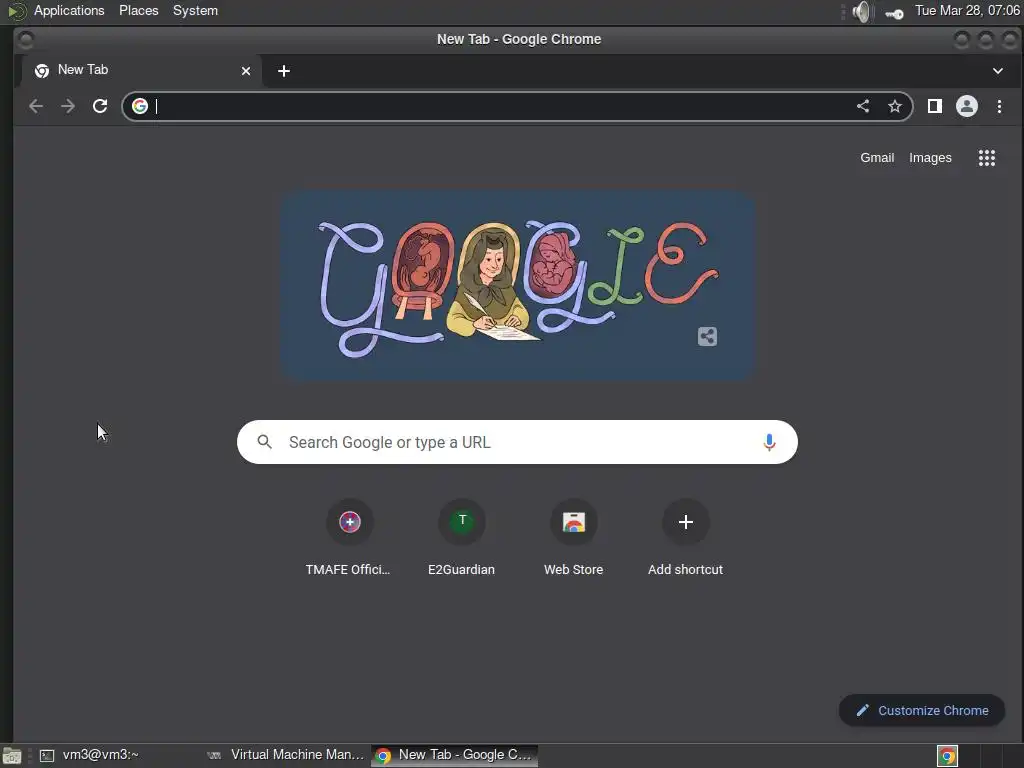1024x768 pixels.
Task: Open the Google apps grid
Action: (987, 157)
